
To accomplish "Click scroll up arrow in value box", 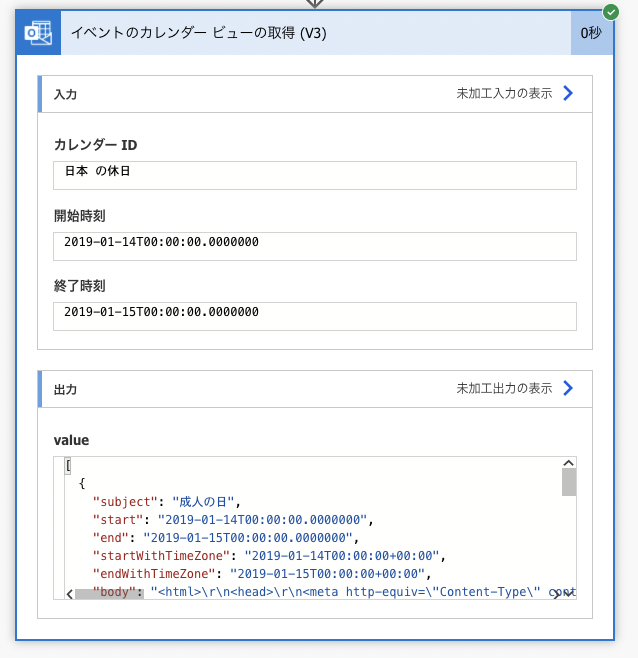I will pos(569,463).
